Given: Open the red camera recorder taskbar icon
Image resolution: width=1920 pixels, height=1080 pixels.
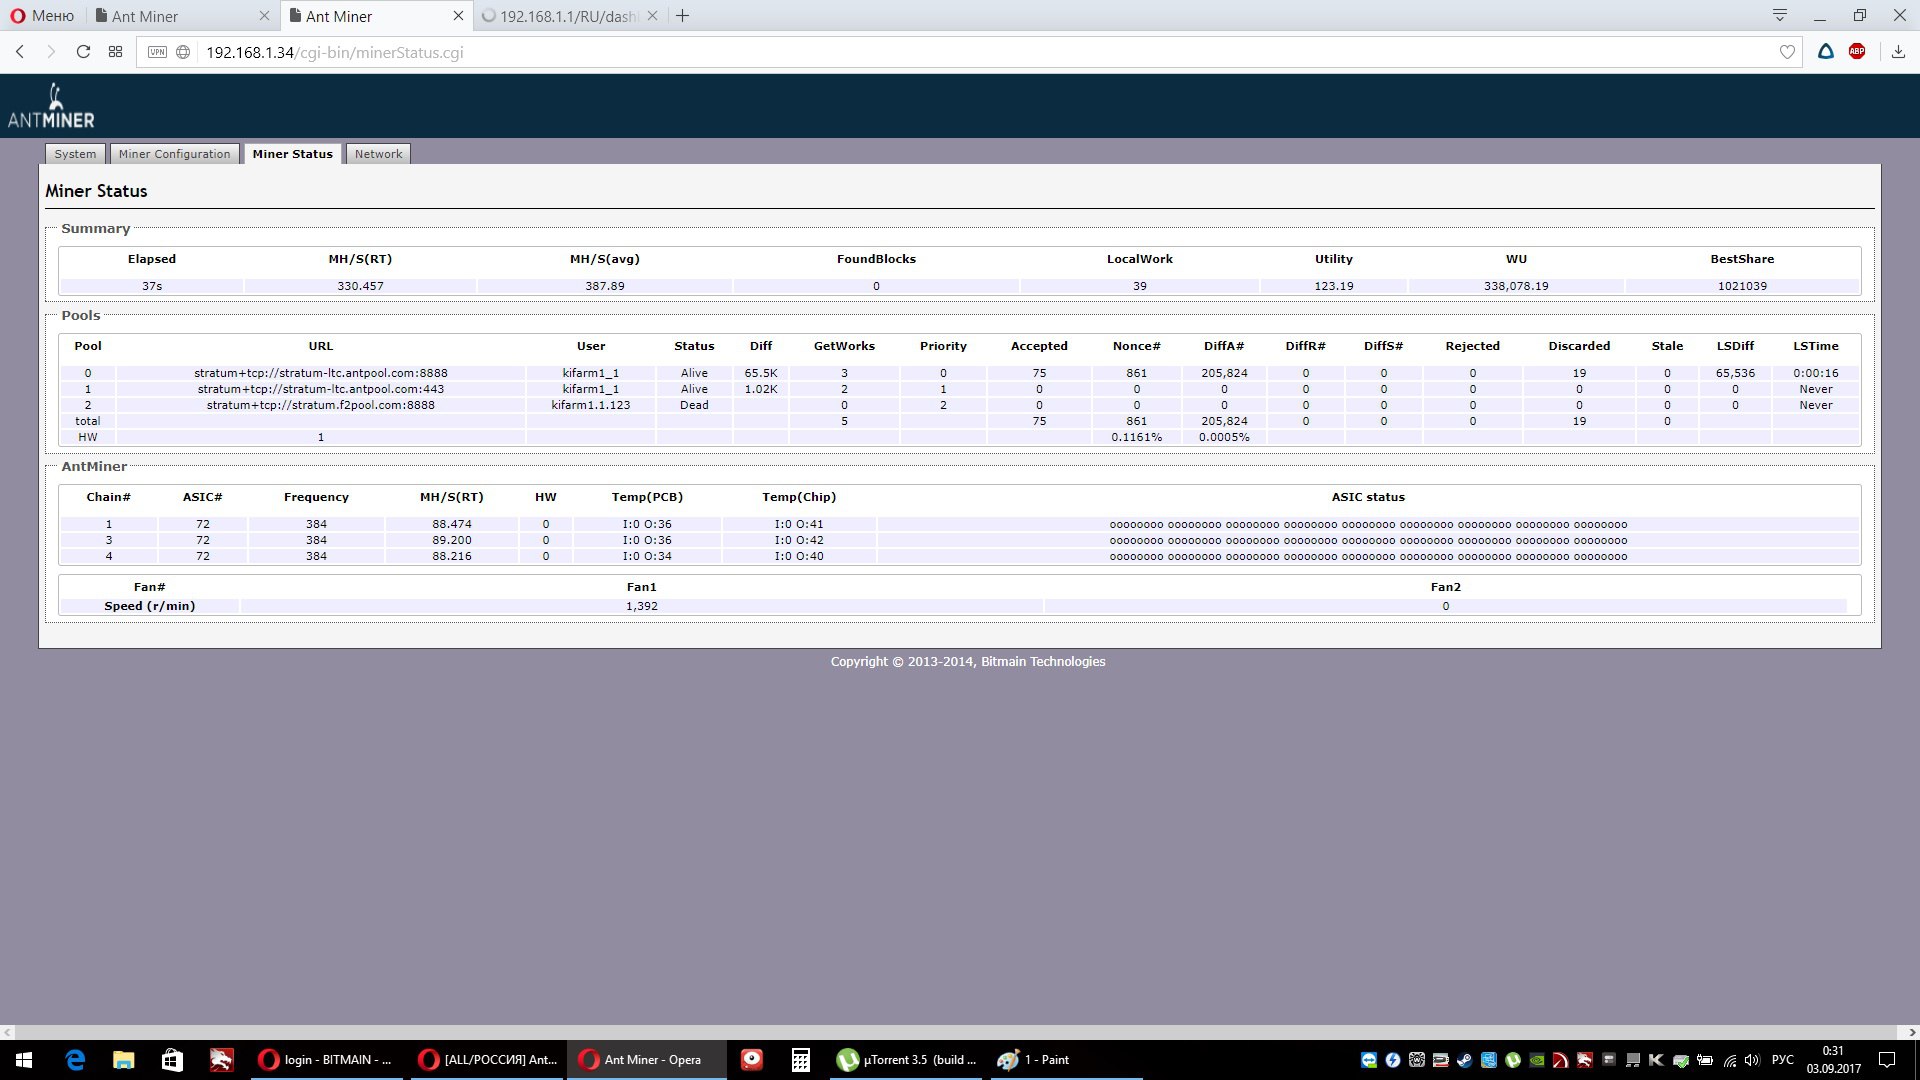Looking at the screenshot, I should pyautogui.click(x=752, y=1060).
